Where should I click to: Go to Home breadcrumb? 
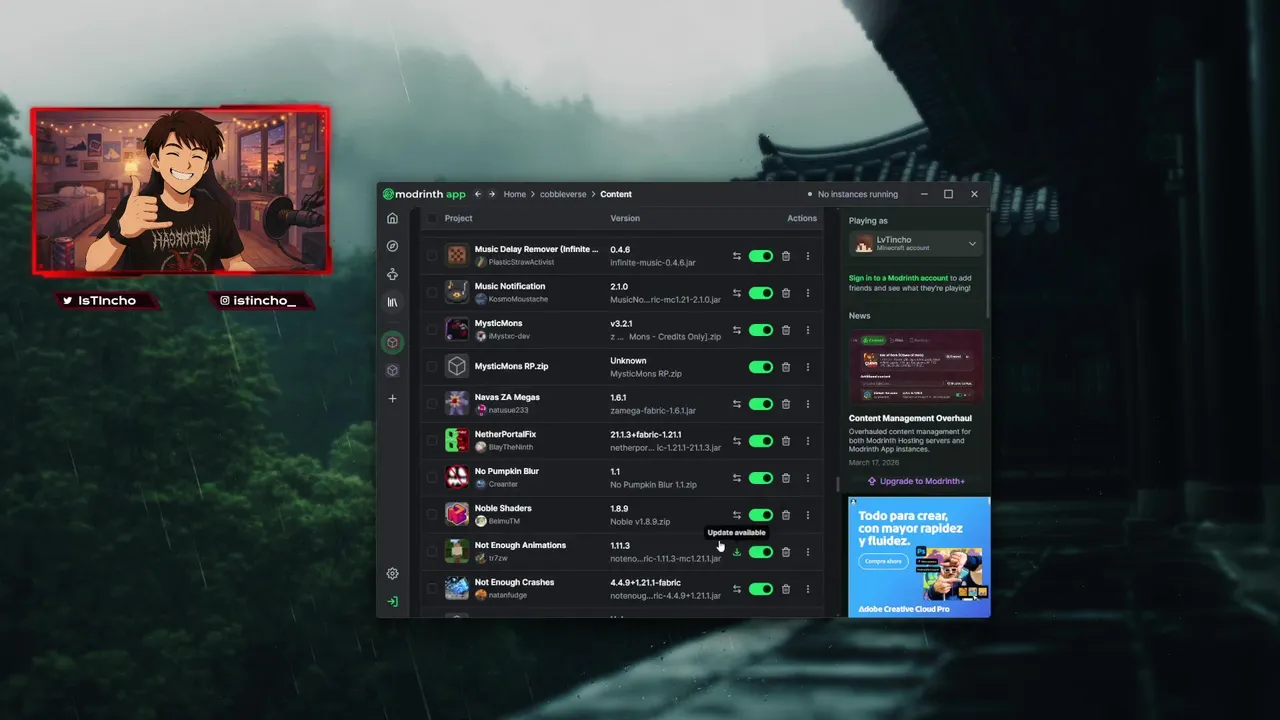point(515,194)
